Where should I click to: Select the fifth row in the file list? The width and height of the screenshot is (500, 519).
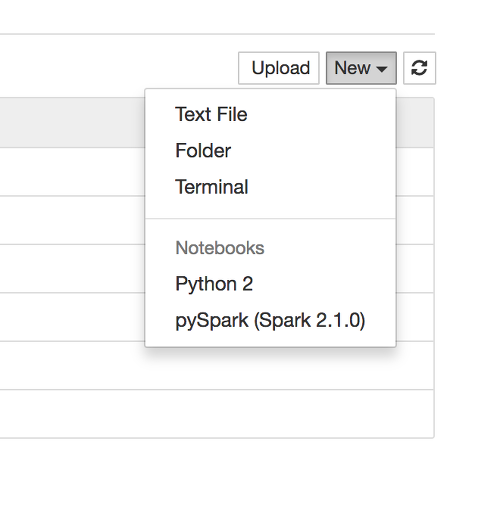(217, 365)
